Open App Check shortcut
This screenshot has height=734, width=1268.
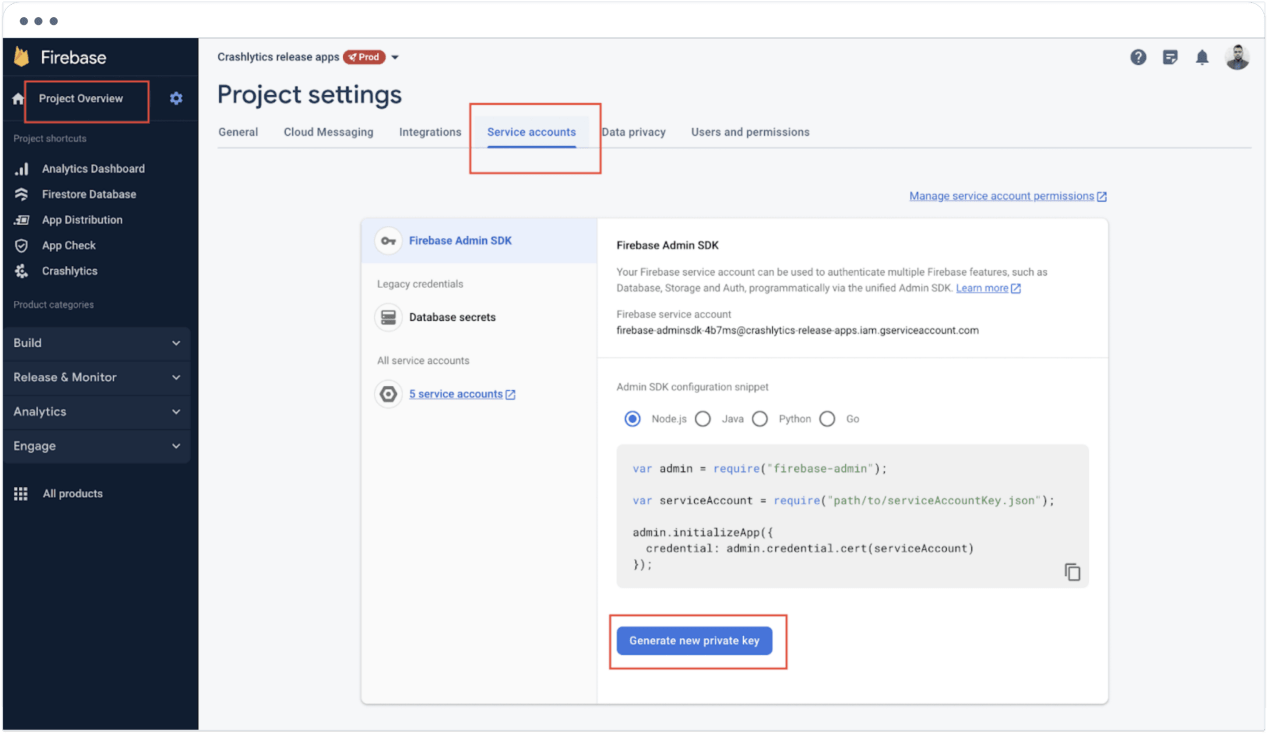tap(69, 245)
